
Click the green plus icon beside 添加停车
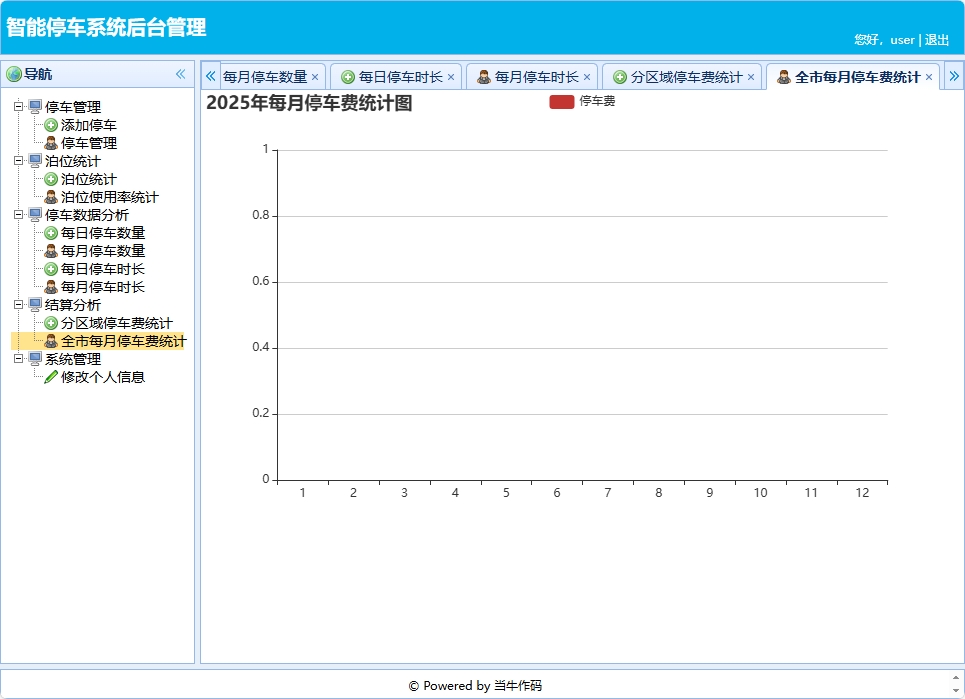click(x=51, y=125)
